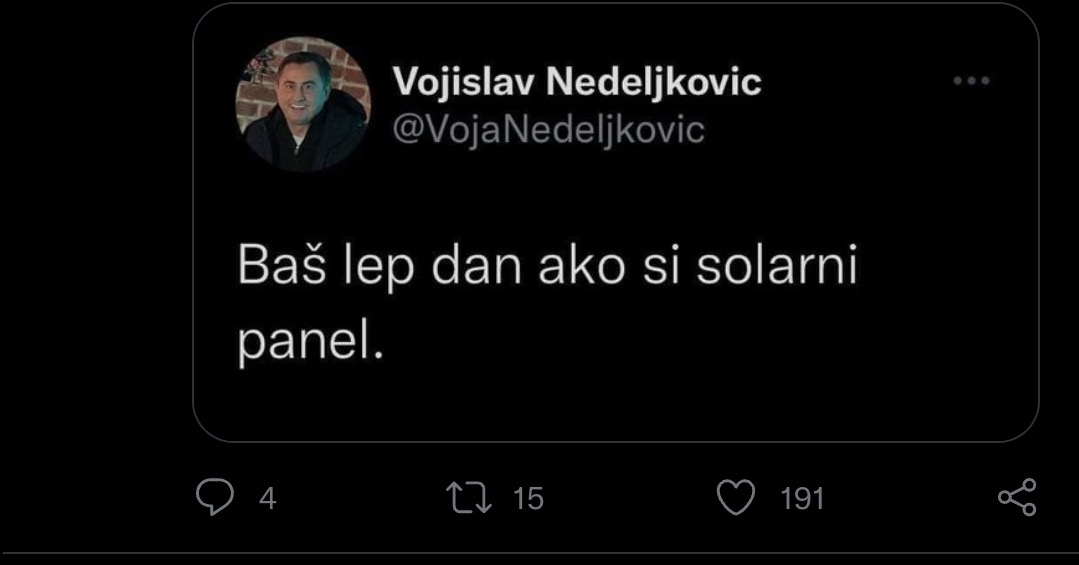
Task: Reply using the speech bubble icon
Action: (x=215, y=497)
